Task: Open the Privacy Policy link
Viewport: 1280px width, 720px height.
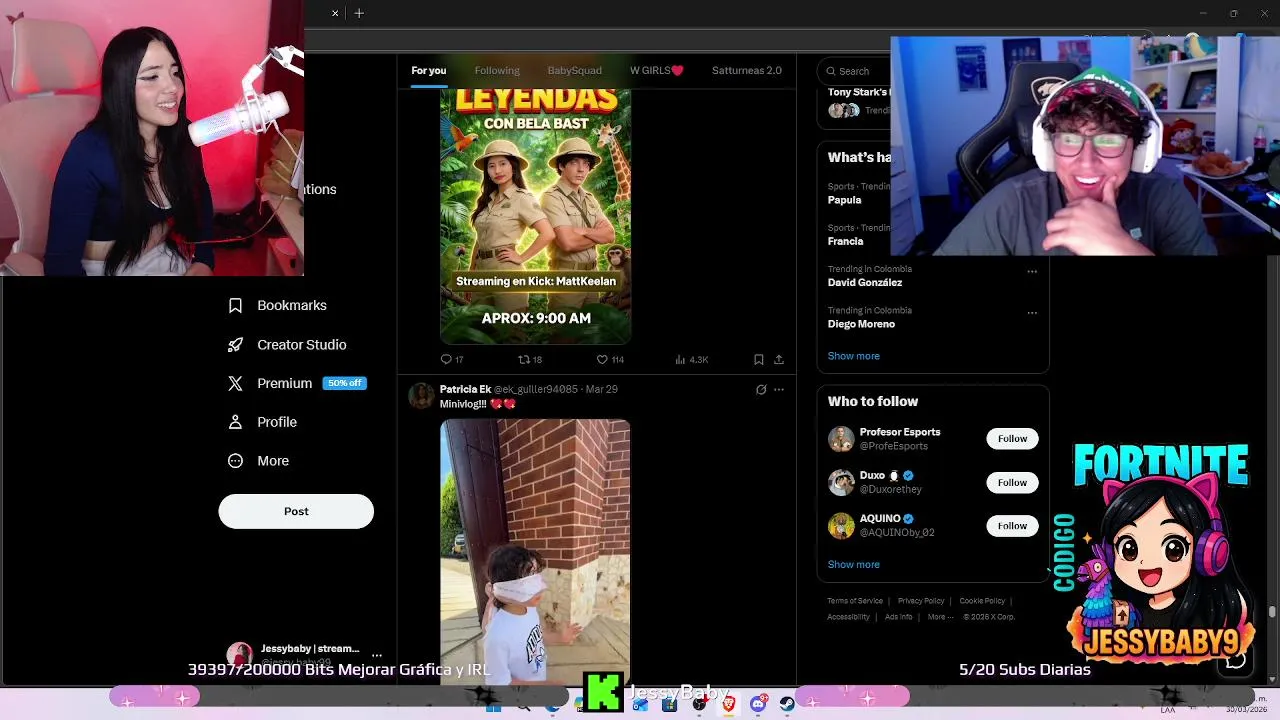Action: (921, 601)
